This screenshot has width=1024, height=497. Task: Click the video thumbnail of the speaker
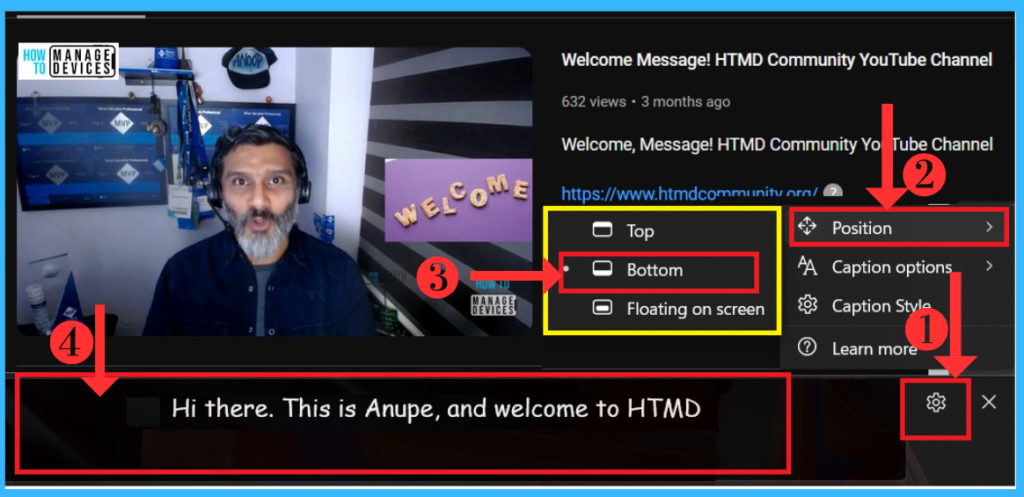click(274, 191)
